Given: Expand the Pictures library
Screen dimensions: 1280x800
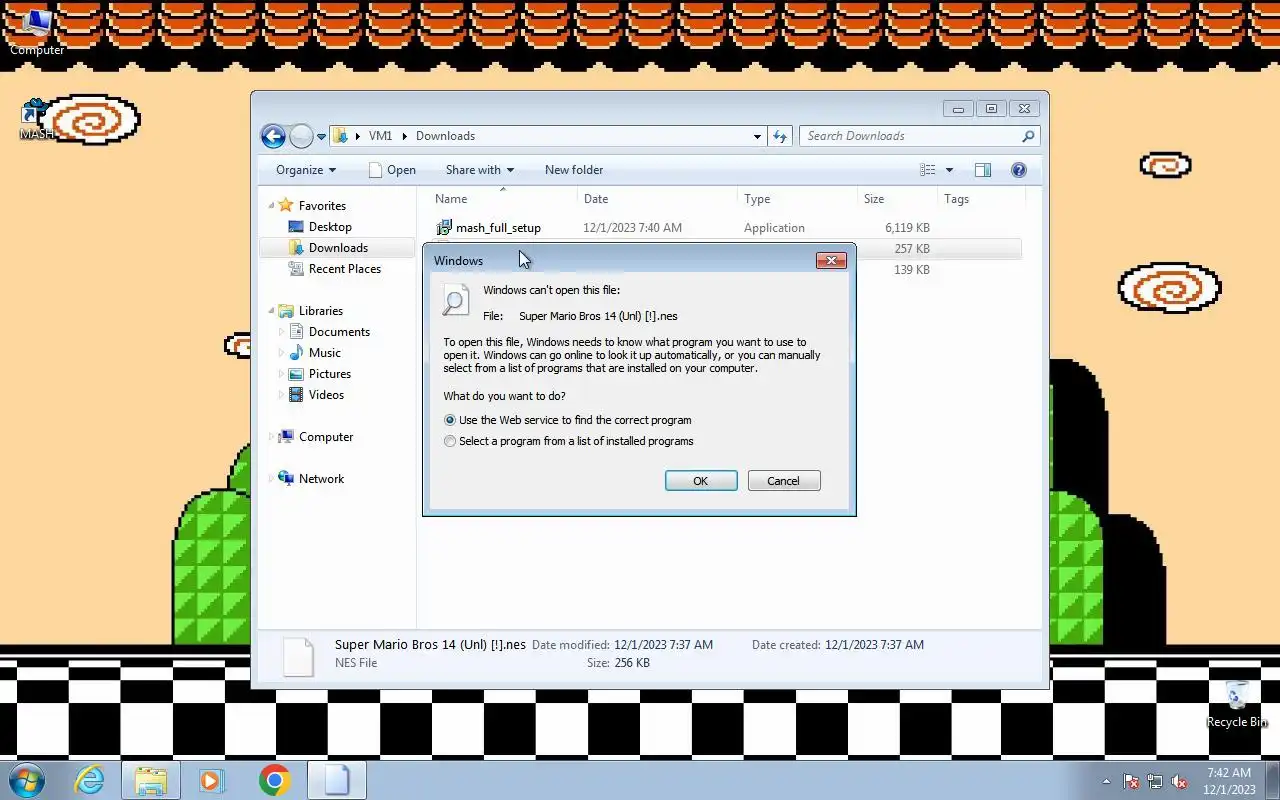Looking at the screenshot, I should coord(281,374).
